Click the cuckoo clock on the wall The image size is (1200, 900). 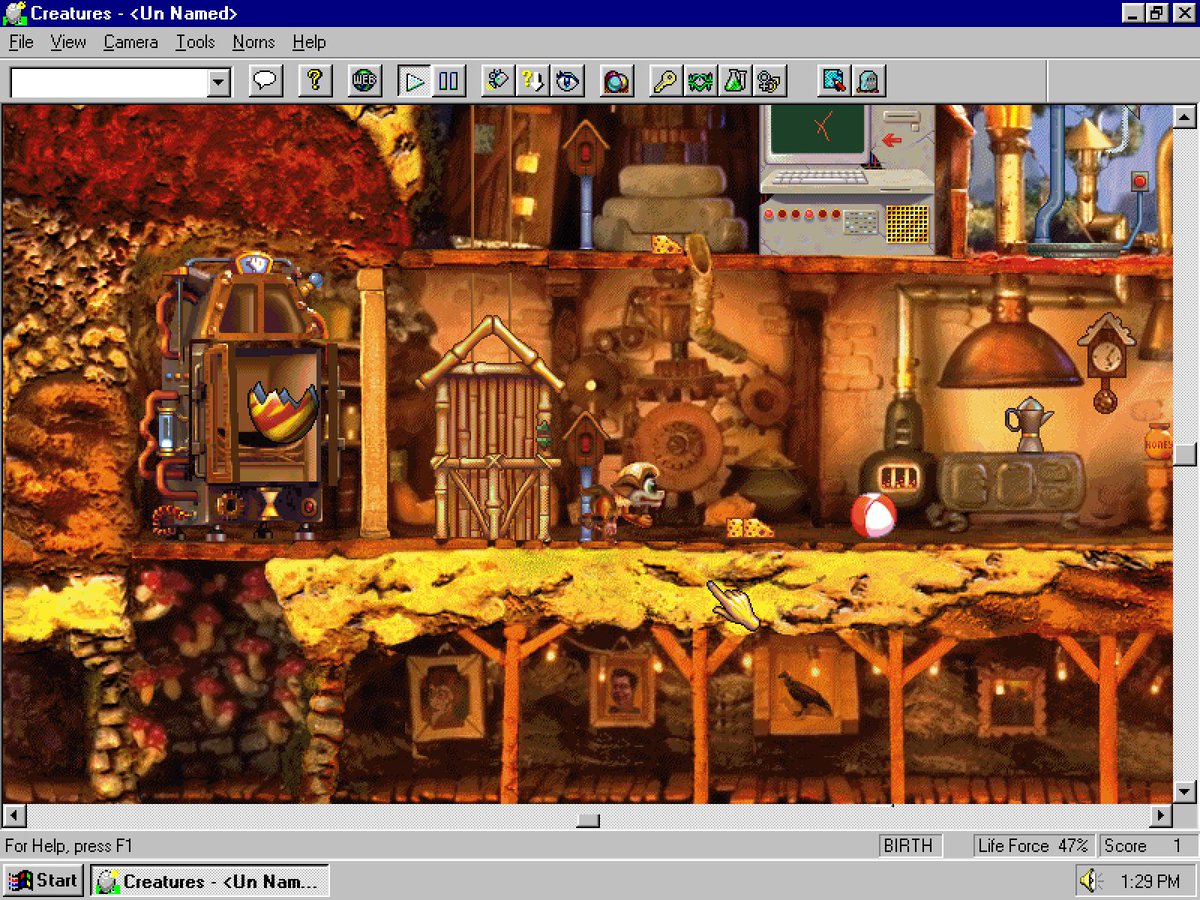click(1105, 360)
